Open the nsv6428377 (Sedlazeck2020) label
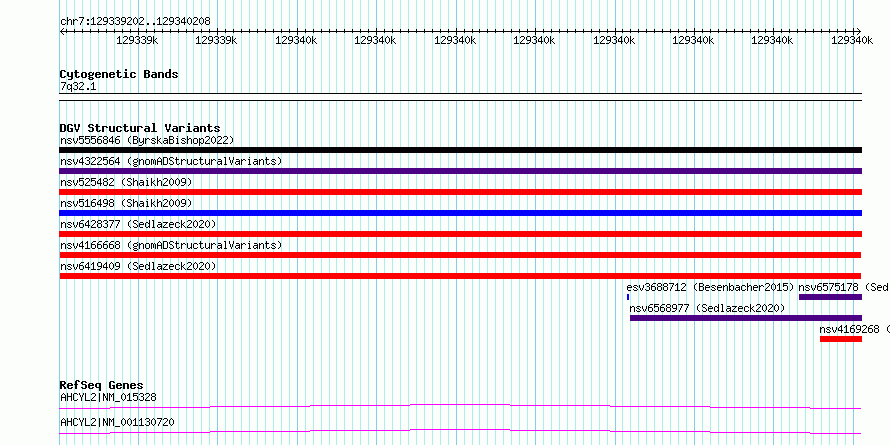Screen dimensions: 890x445 [x=138, y=224]
